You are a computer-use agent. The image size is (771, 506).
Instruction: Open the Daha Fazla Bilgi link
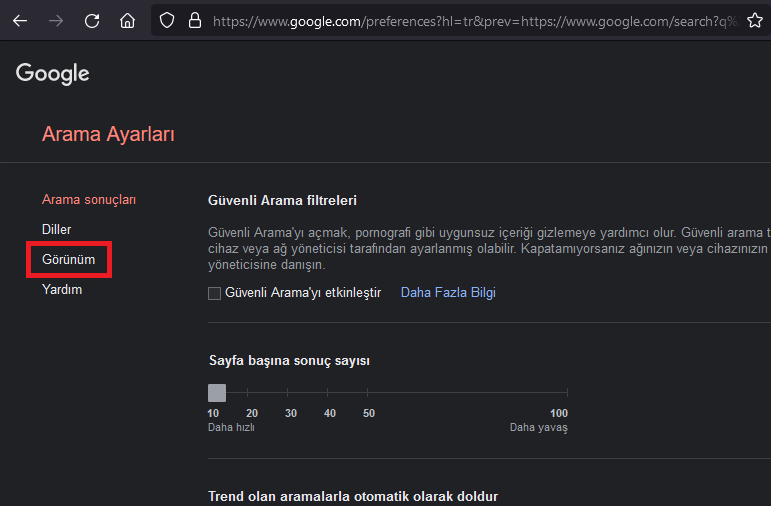coord(448,293)
